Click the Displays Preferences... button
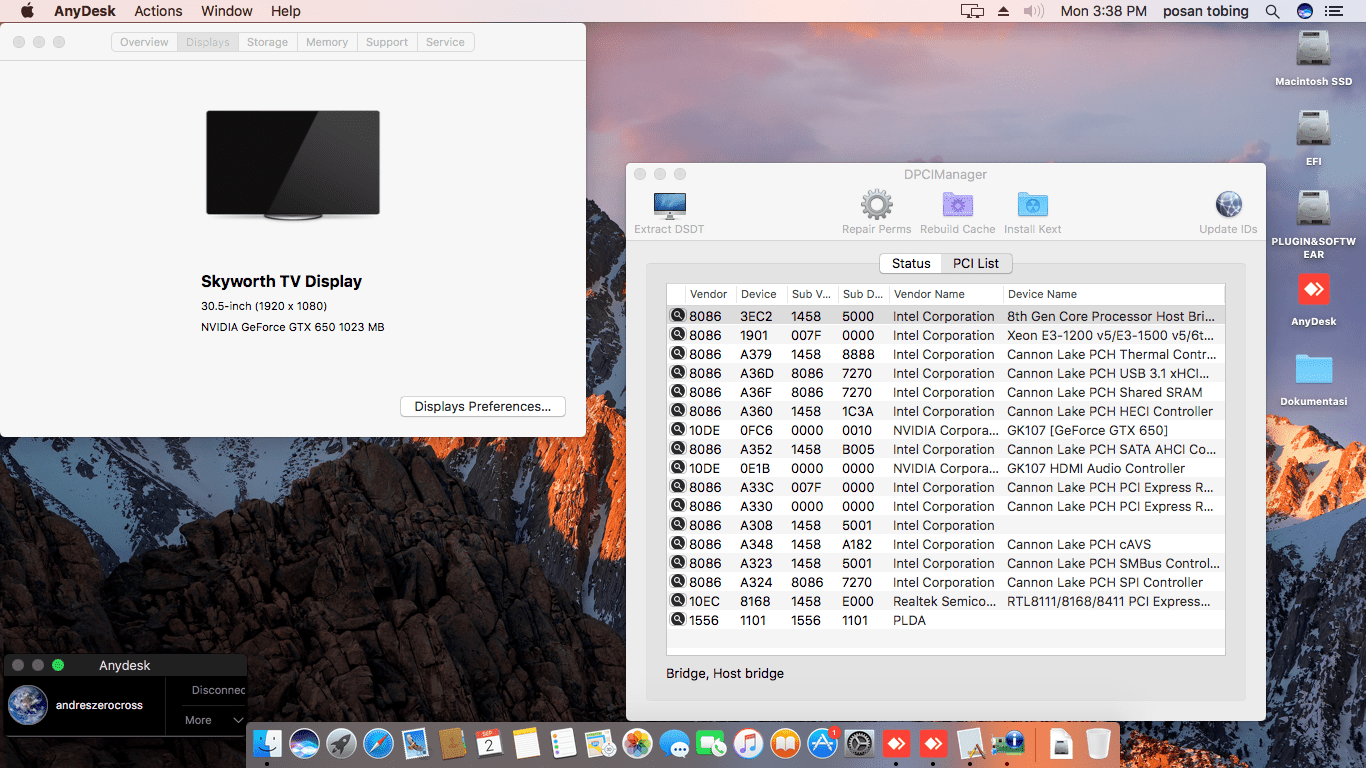The width and height of the screenshot is (1366, 768). (483, 406)
